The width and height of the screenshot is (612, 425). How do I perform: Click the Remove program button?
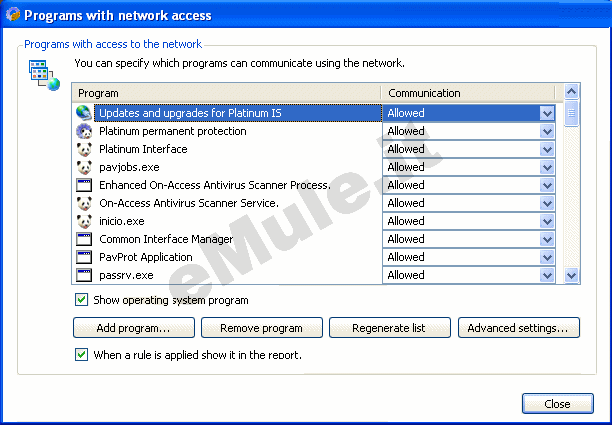click(262, 327)
